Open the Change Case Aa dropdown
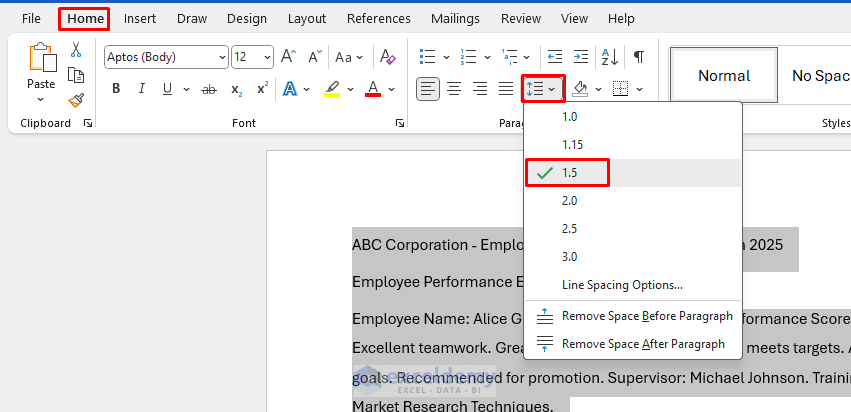This screenshot has height=412, width=851. point(349,57)
